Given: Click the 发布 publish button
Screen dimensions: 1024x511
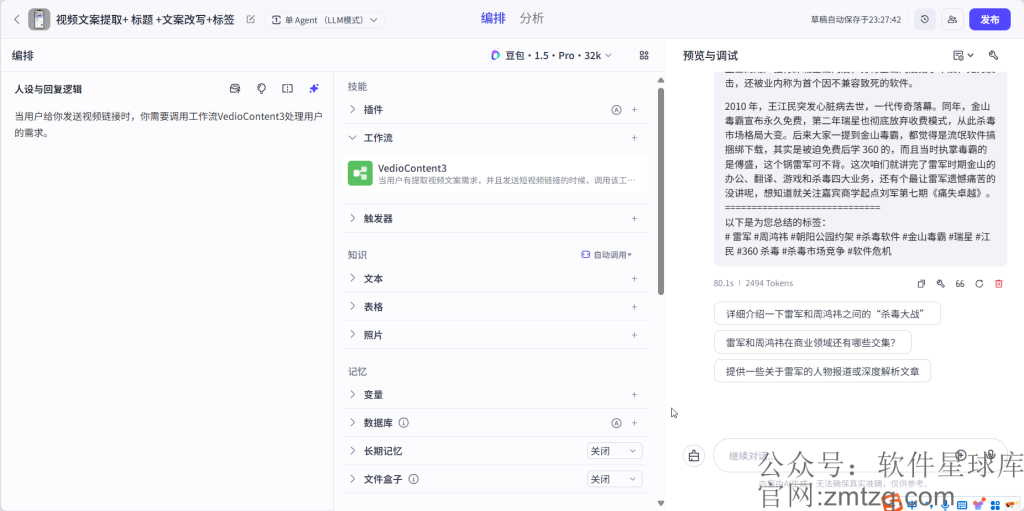Looking at the screenshot, I should click(989, 20).
